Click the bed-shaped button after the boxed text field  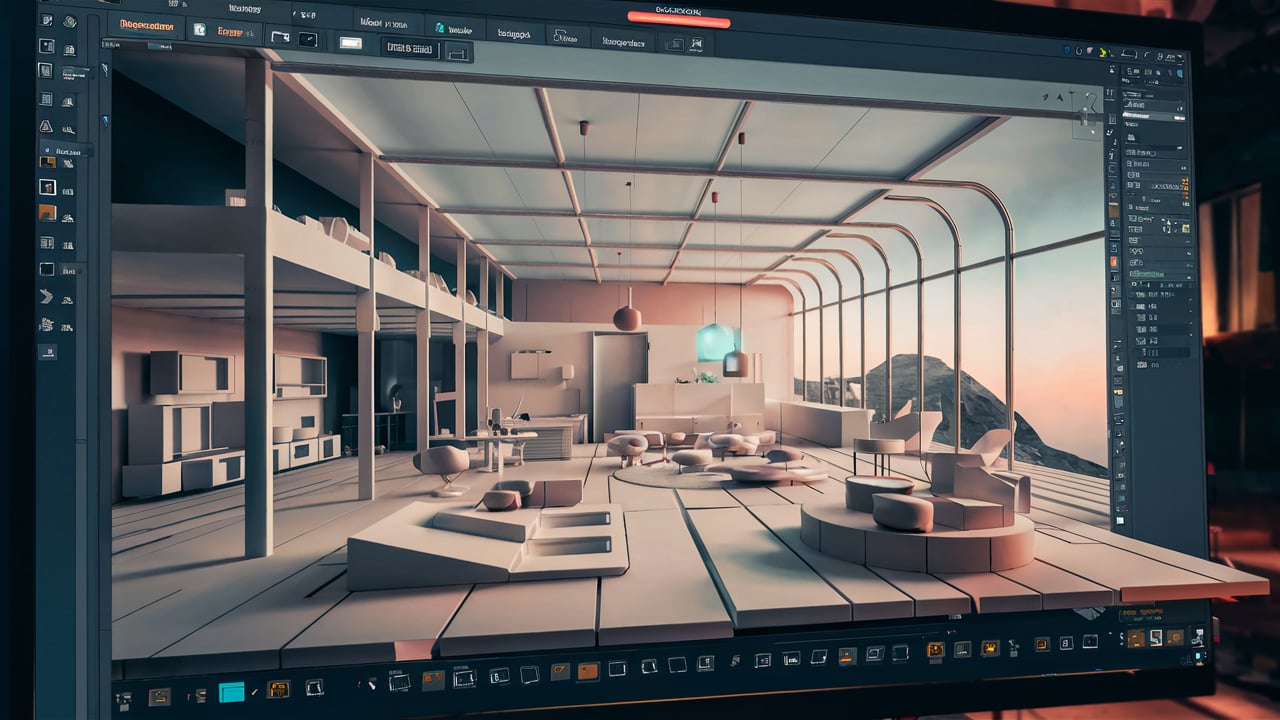457,52
